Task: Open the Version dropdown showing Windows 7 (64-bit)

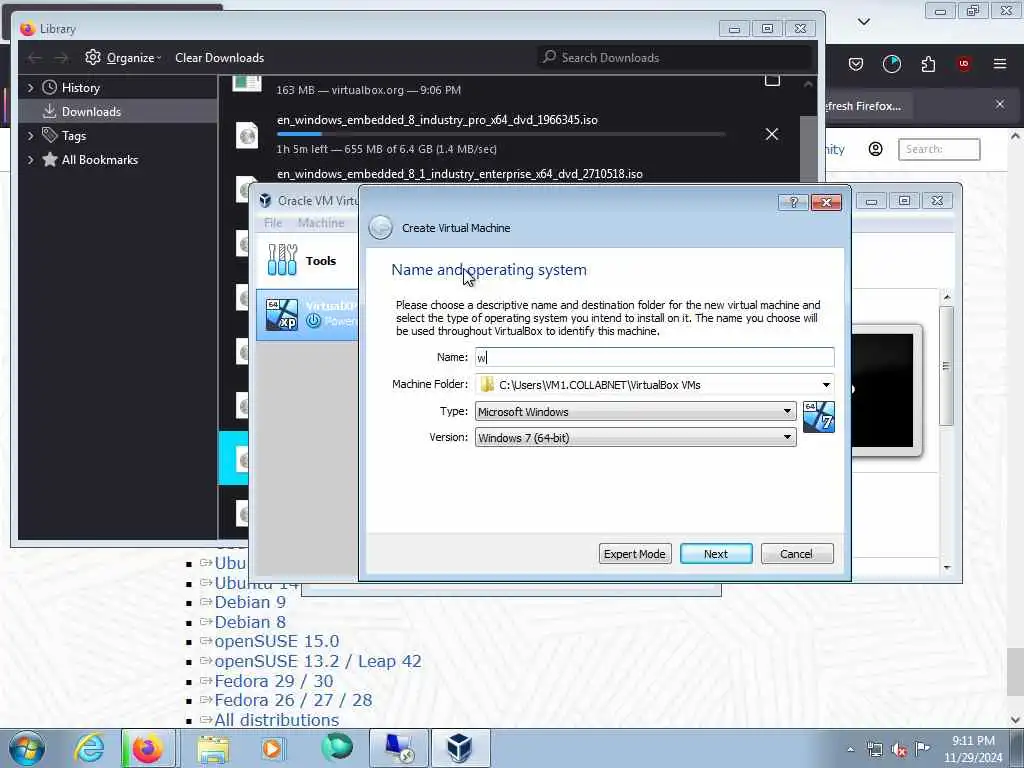Action: 635,438
